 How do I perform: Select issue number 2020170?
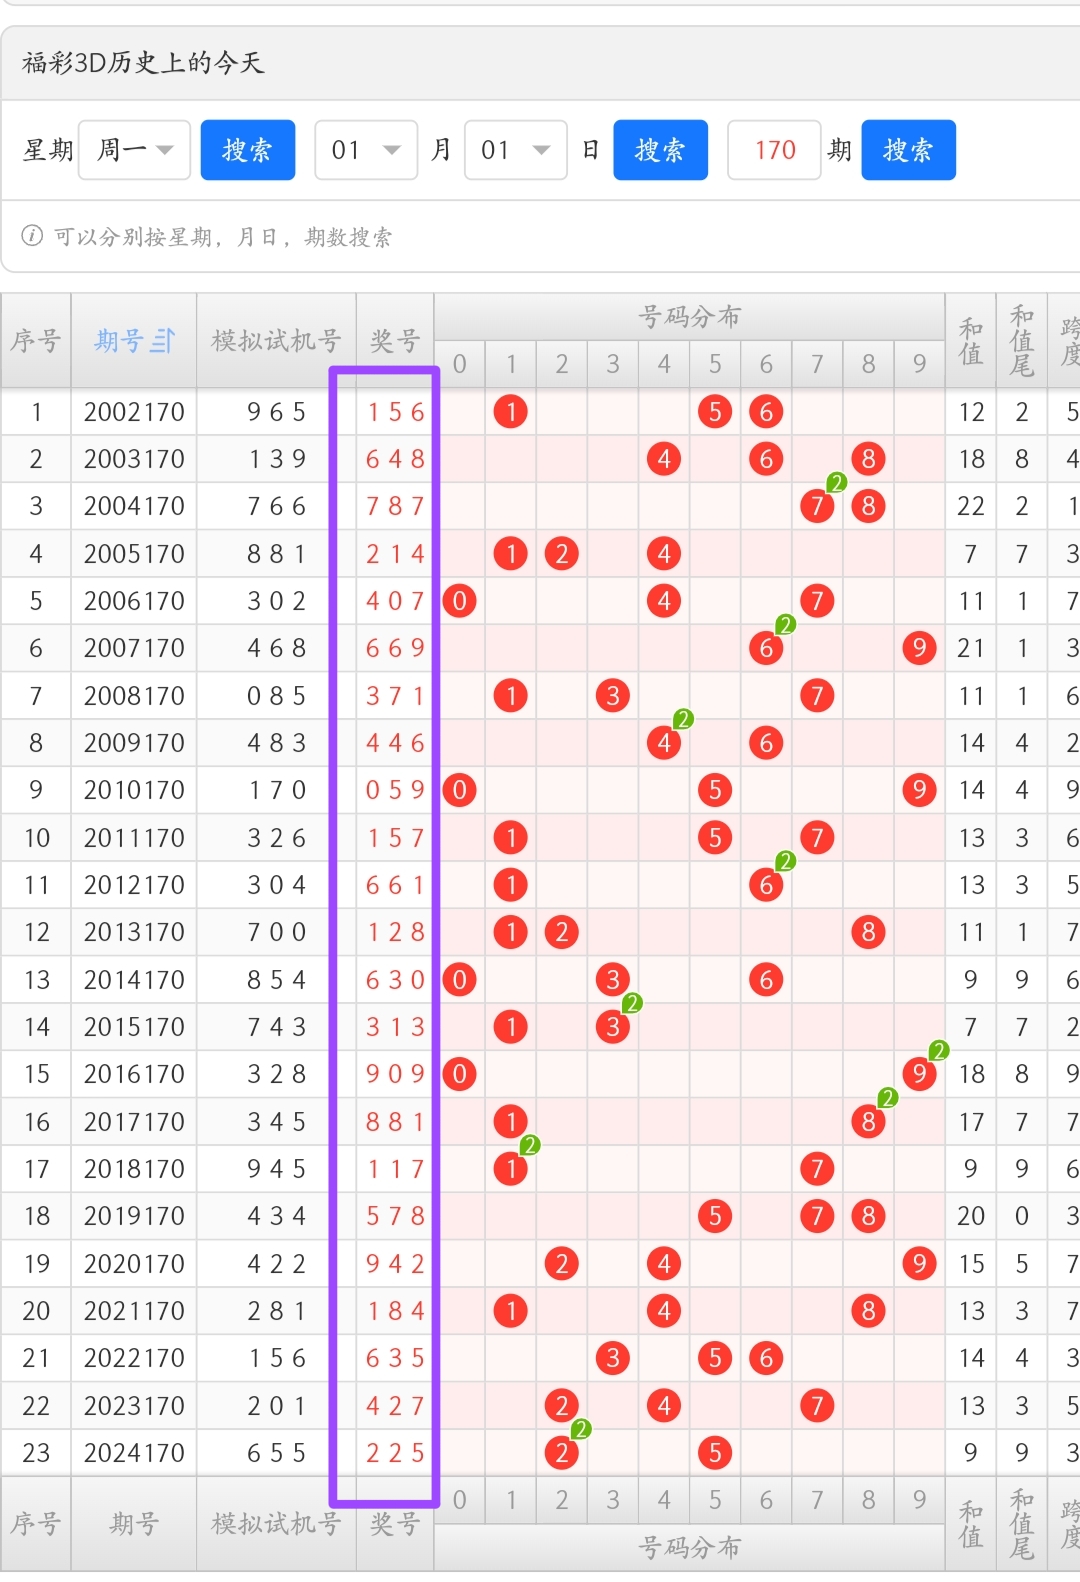pyautogui.click(x=134, y=1264)
